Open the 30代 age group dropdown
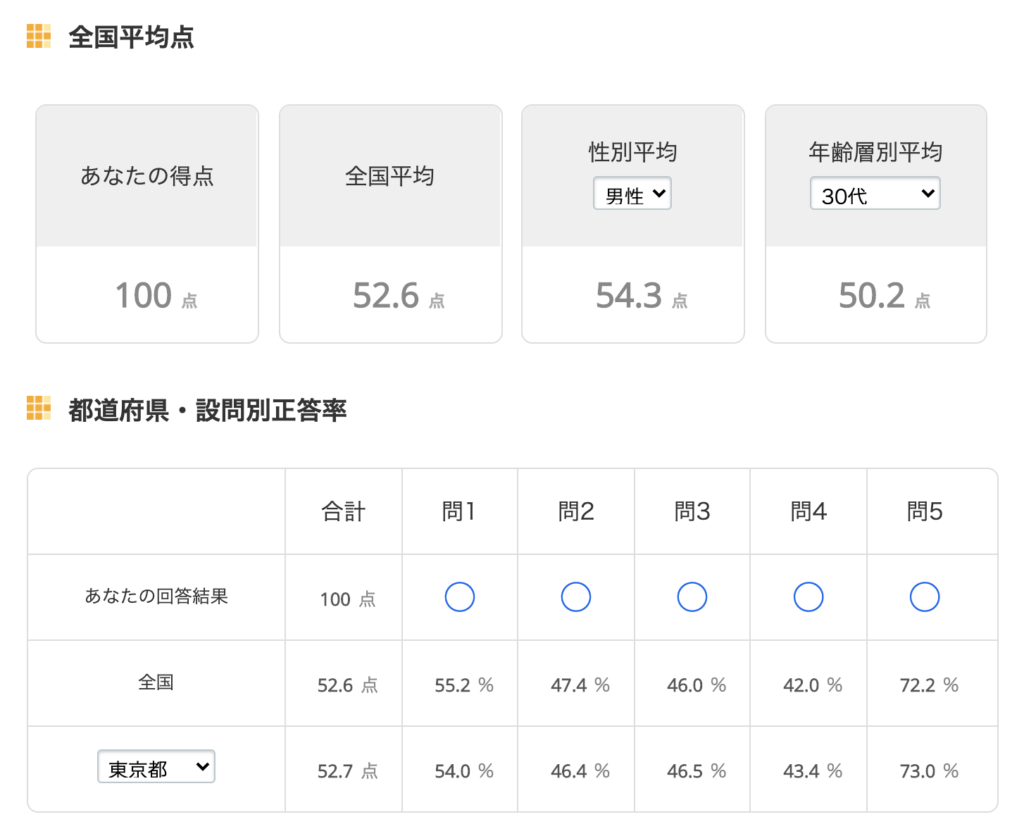This screenshot has height=824, width=1024. coord(875,195)
